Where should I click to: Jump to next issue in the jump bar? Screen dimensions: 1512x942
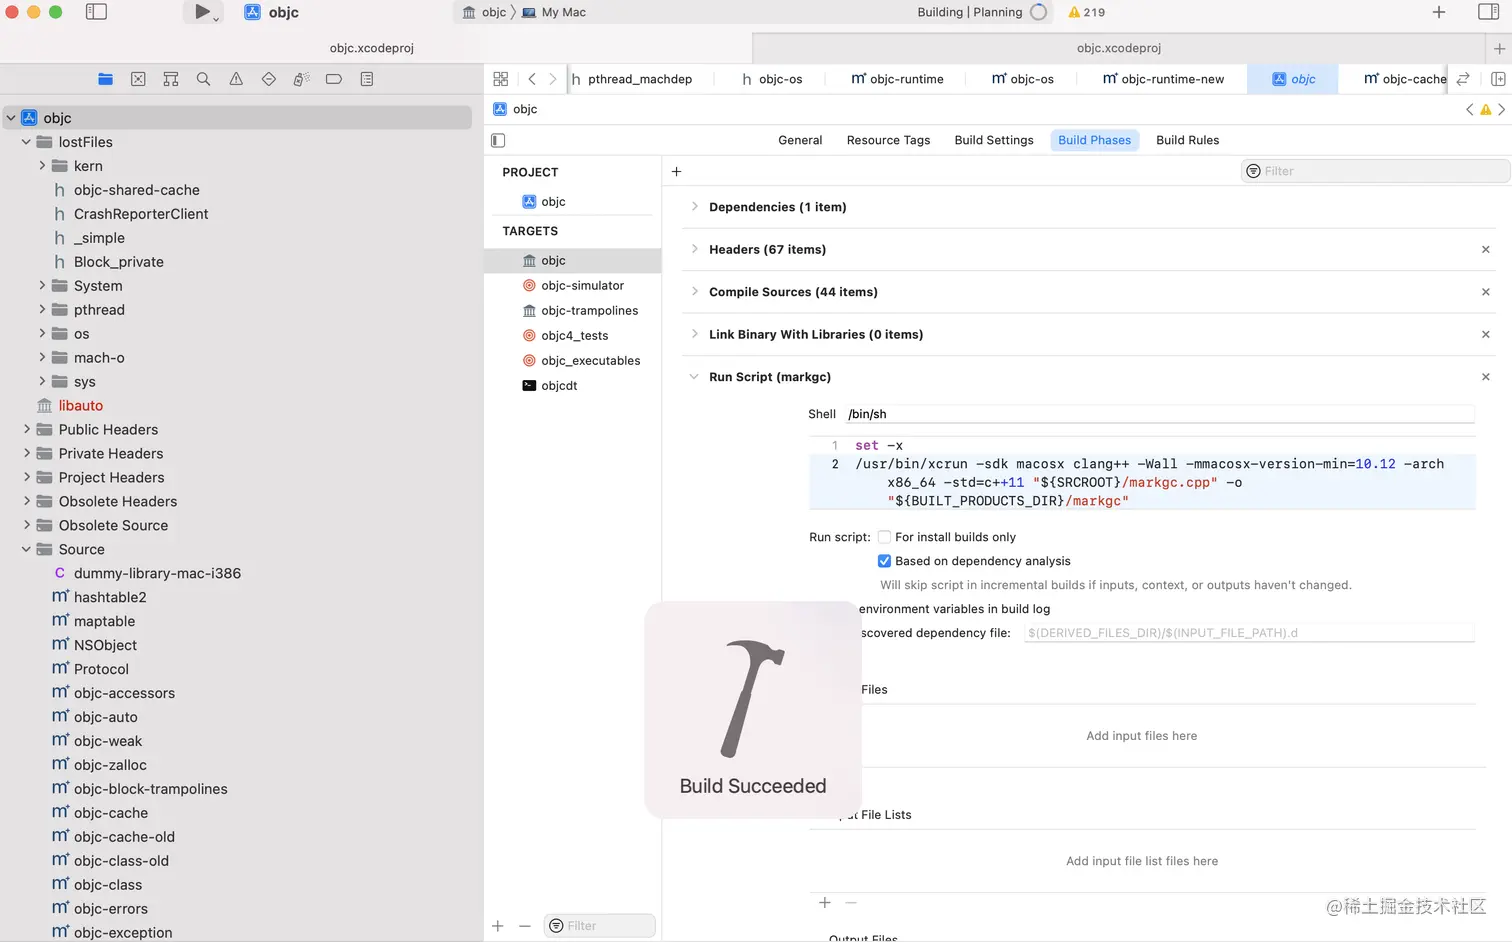(x=1501, y=109)
